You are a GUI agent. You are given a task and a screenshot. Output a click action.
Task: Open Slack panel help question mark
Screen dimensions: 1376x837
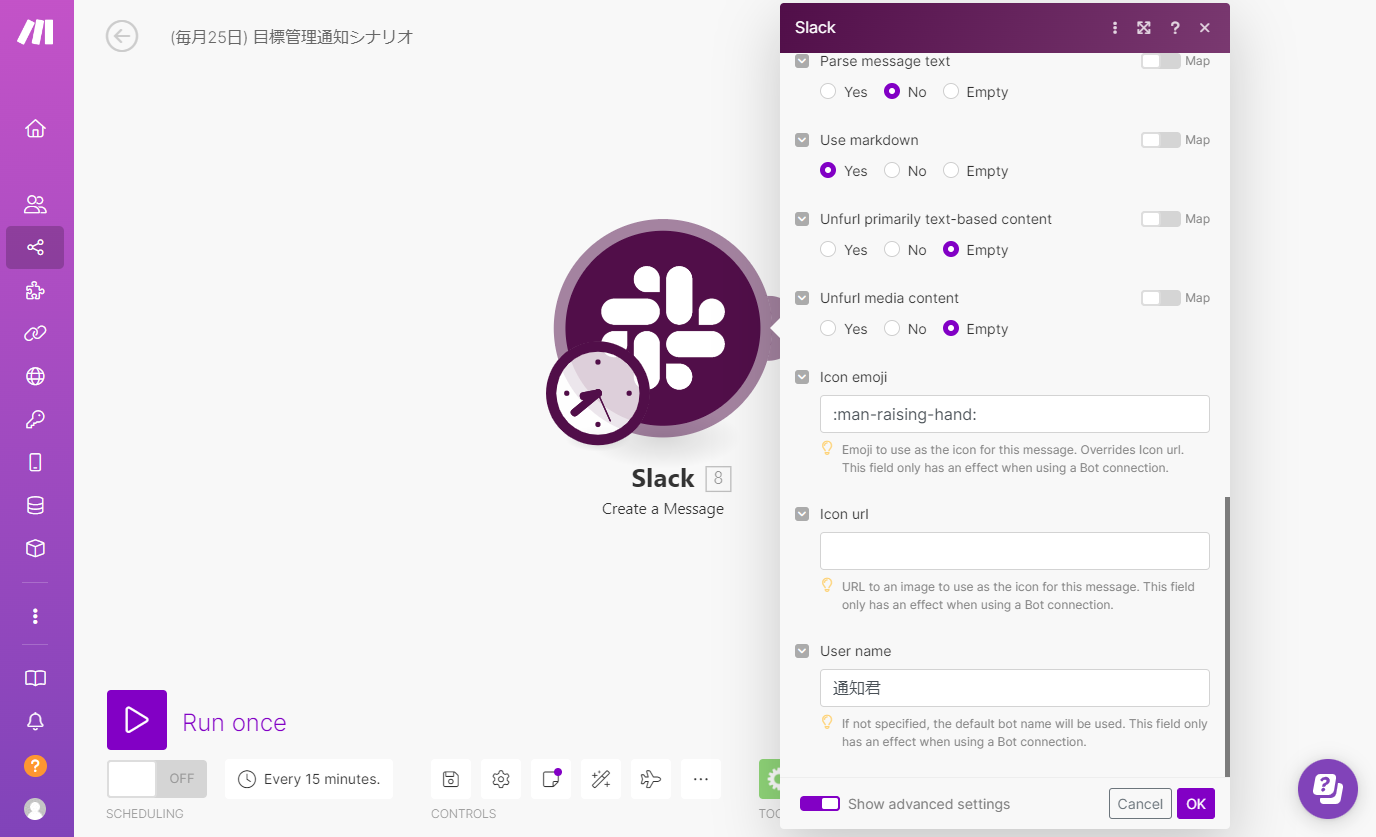coord(1175,28)
